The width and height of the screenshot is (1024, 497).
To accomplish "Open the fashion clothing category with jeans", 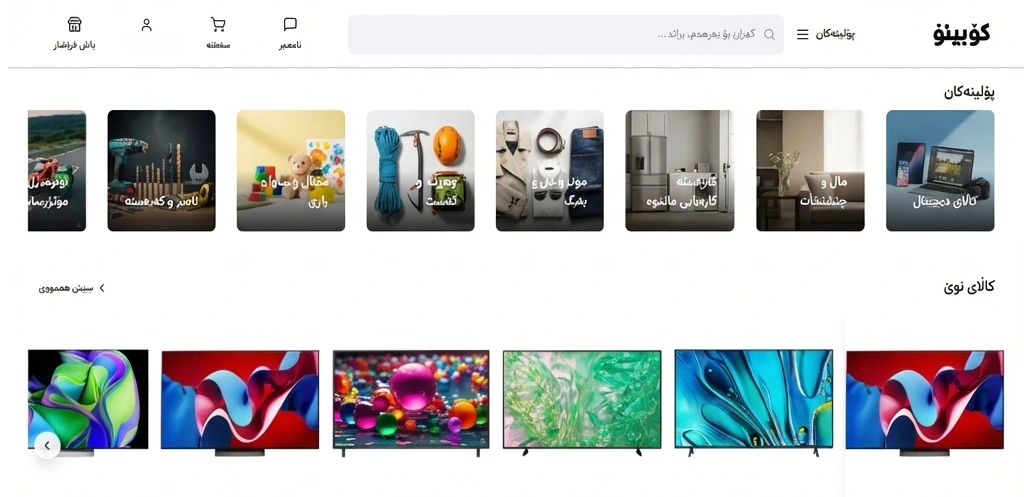I will click(550, 170).
